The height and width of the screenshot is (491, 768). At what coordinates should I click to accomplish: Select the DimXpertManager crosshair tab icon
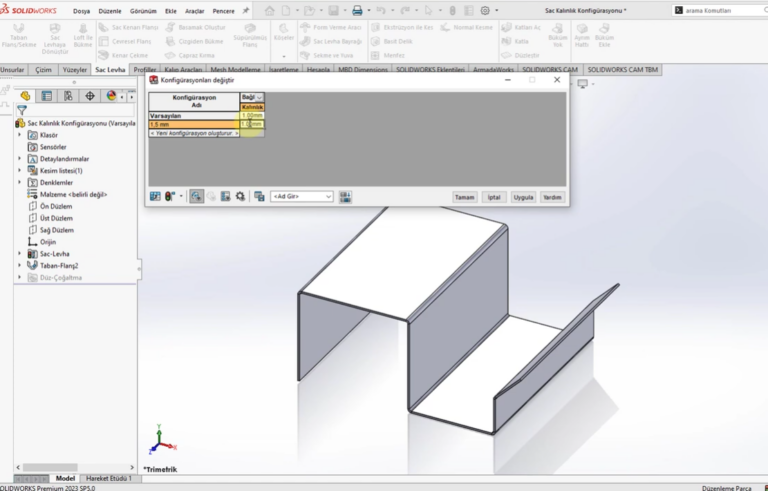90,96
